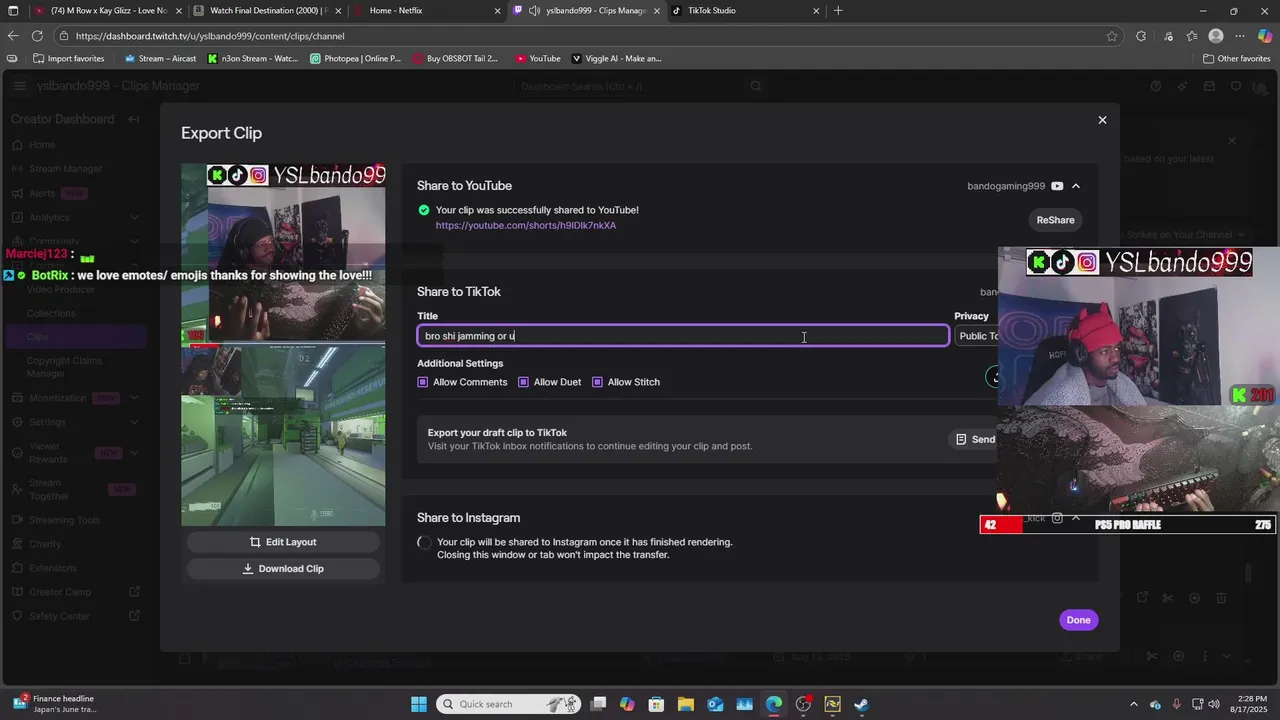
Task: Open a new browser tab
Action: (x=838, y=11)
